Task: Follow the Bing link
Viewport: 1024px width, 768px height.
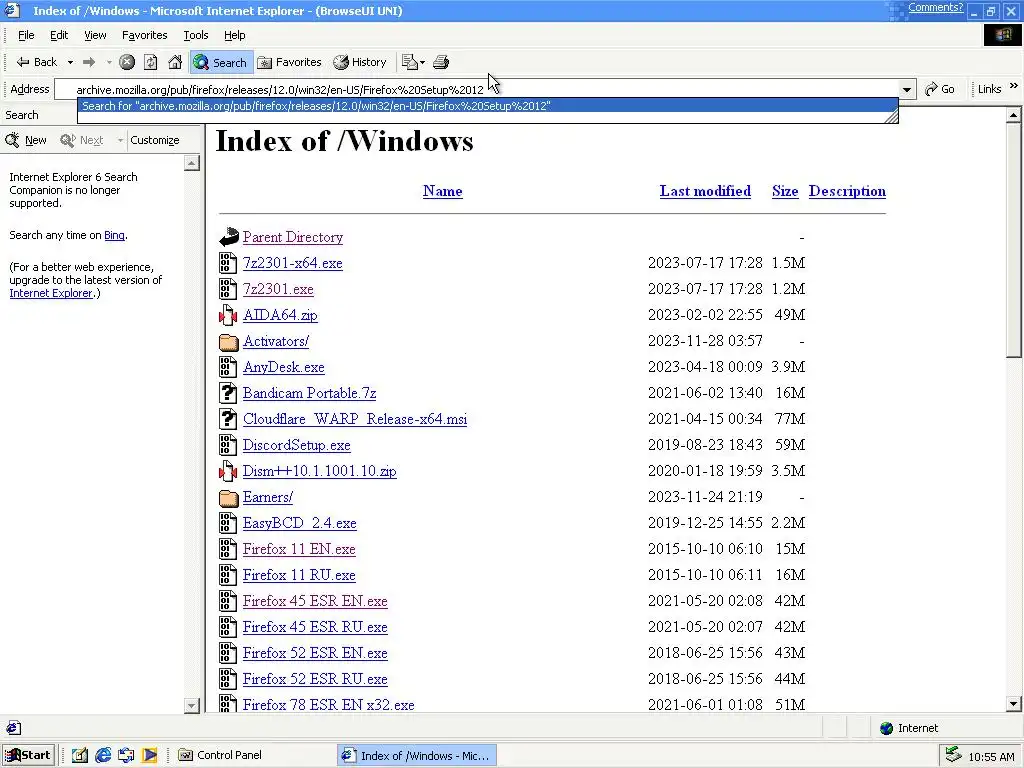Action: [114, 235]
